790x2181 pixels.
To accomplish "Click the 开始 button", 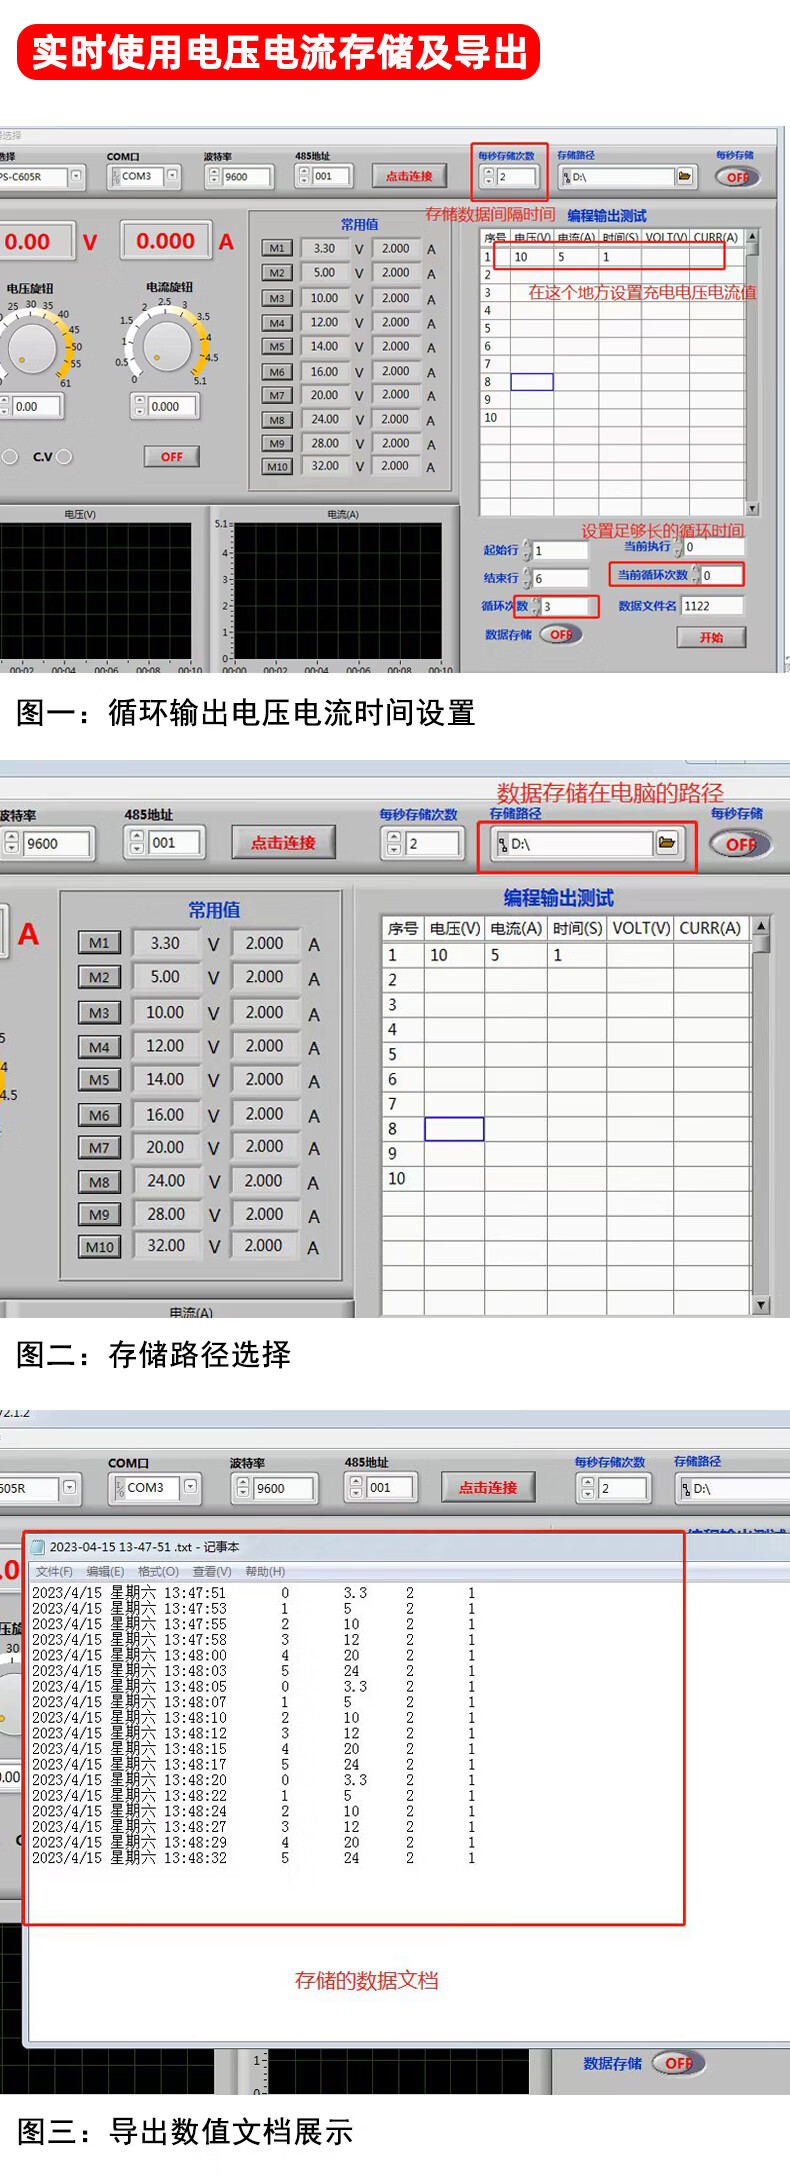I will pyautogui.click(x=711, y=637).
